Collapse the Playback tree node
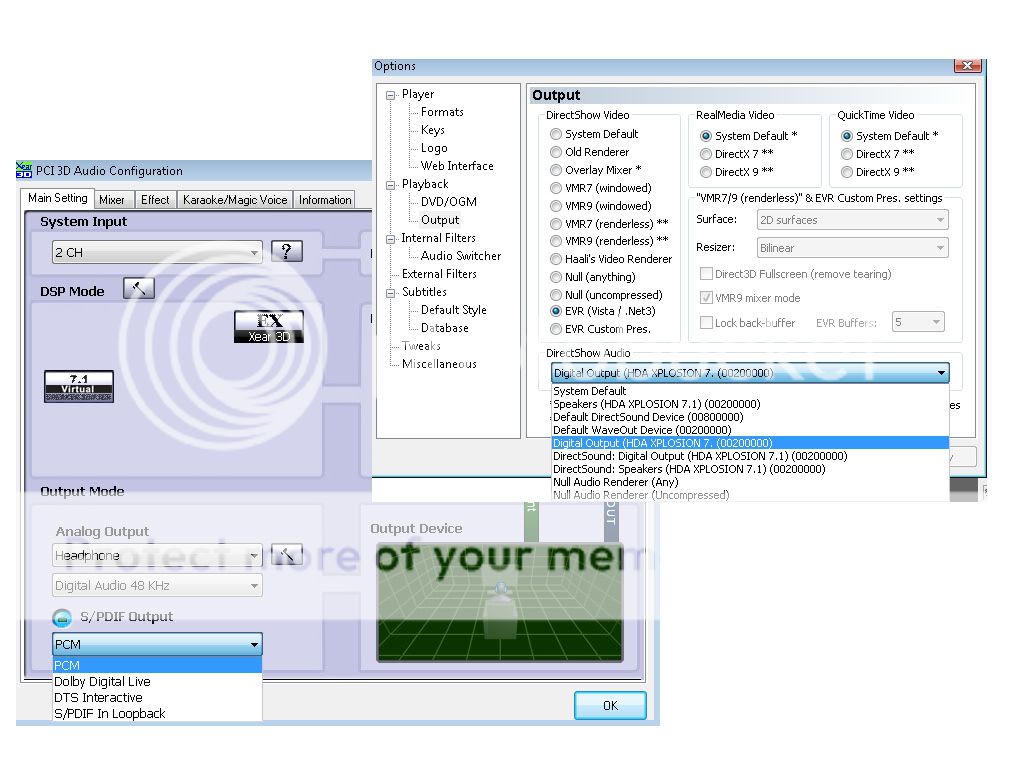 tap(391, 185)
